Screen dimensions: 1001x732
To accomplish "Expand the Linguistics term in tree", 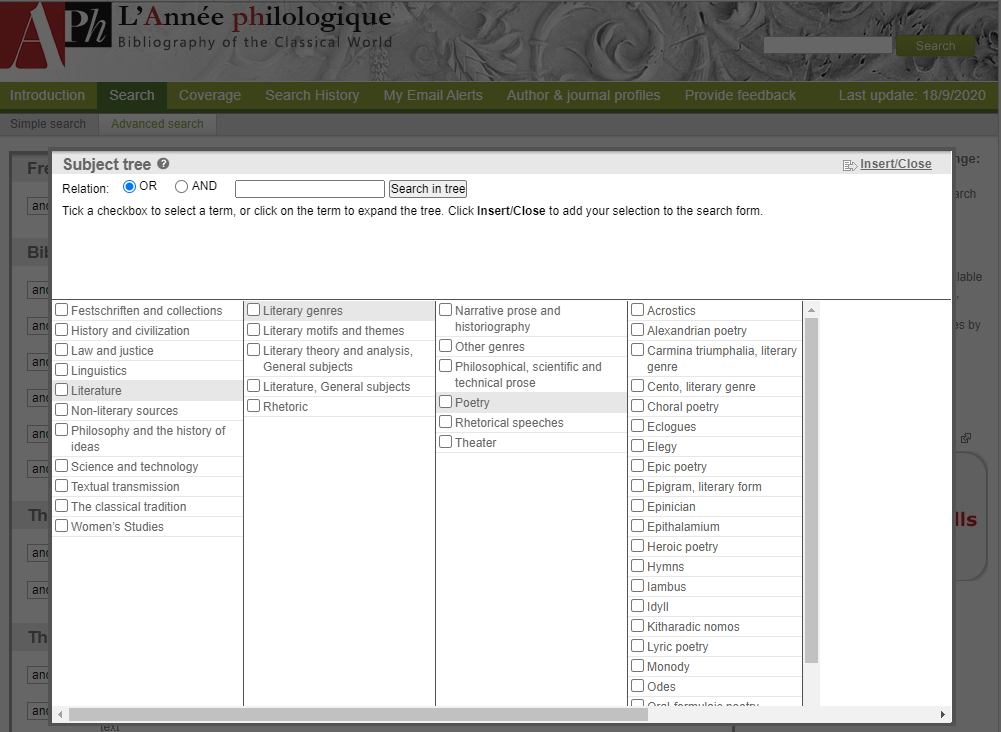I will point(99,371).
